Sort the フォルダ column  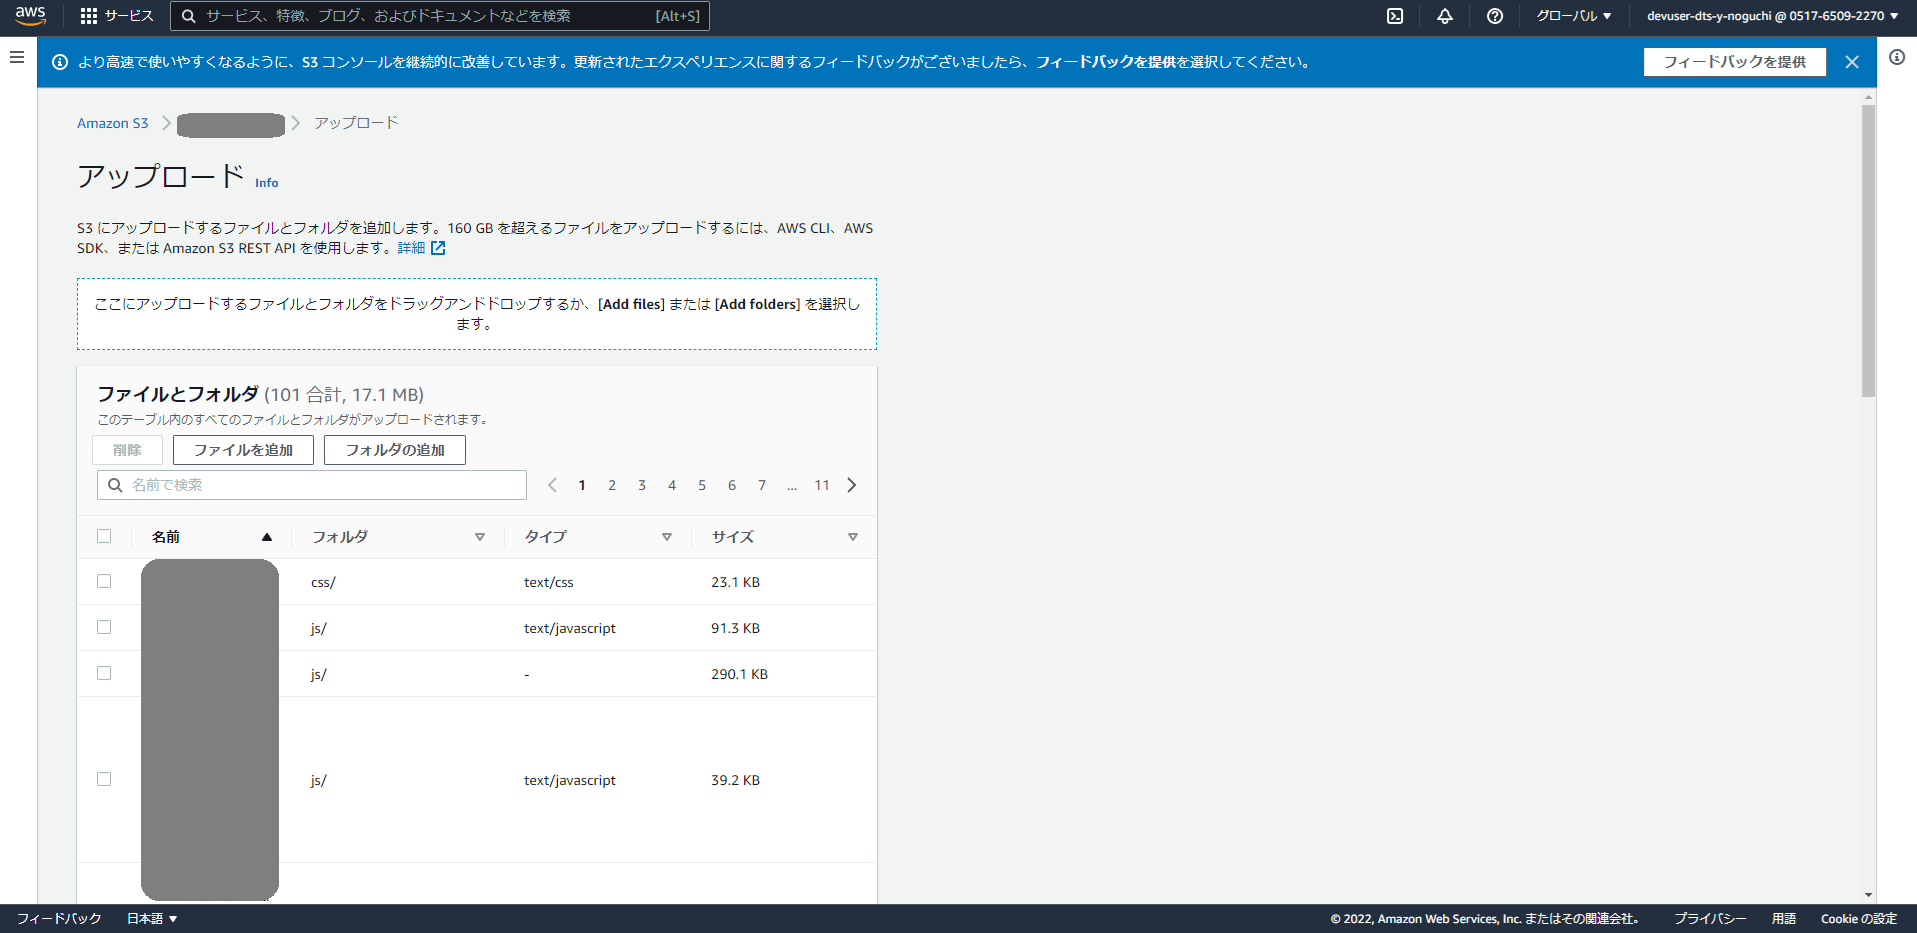[x=480, y=537]
